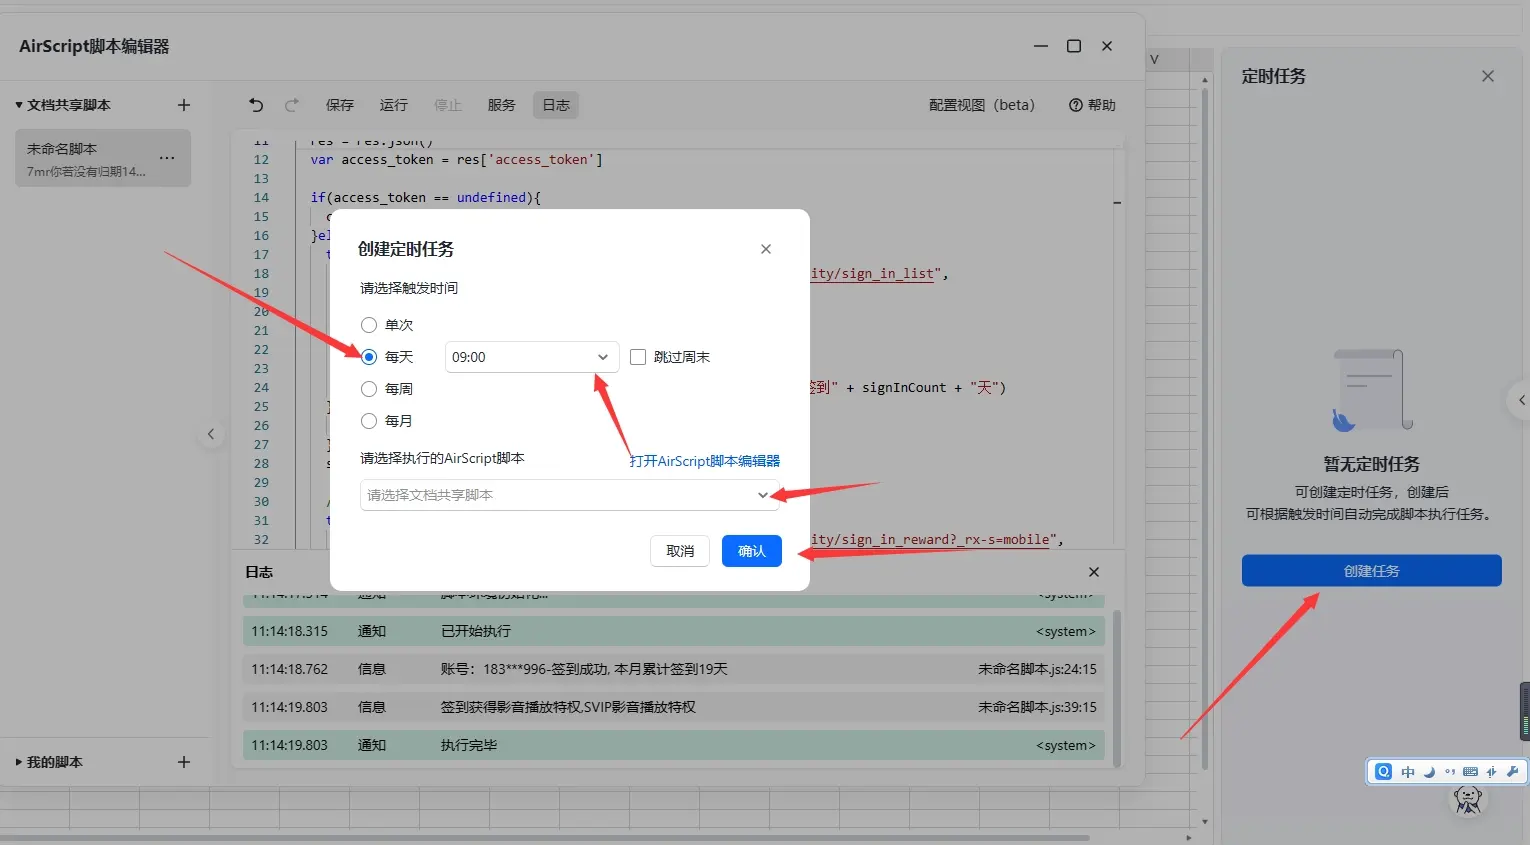This screenshot has height=845, width=1530.
Task: Close the 定时任务 side panel
Action: 1488,76
